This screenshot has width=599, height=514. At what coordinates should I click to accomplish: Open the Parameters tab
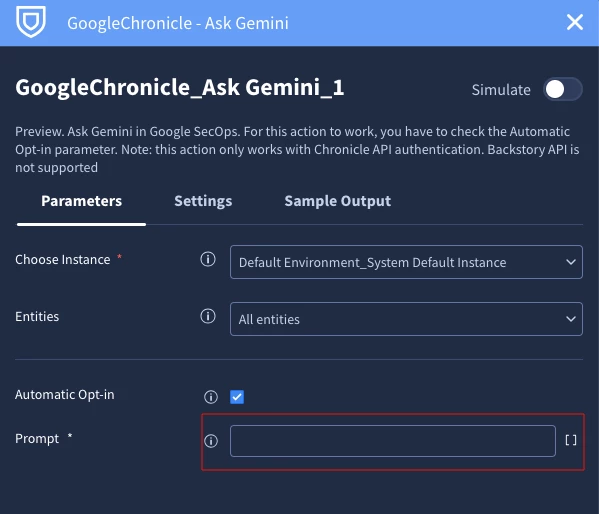81,201
